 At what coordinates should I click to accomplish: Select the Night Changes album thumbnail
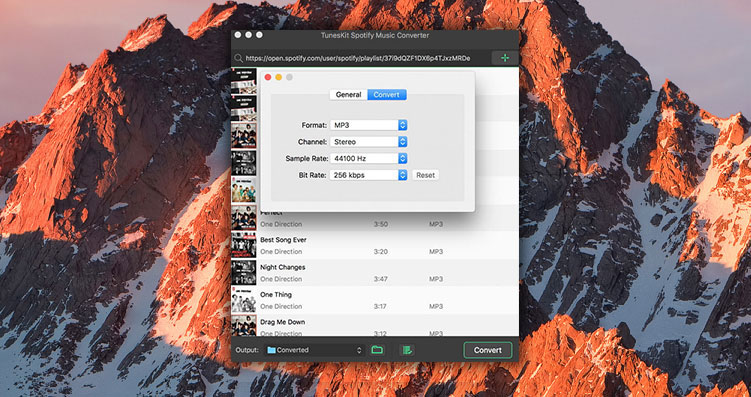244,272
